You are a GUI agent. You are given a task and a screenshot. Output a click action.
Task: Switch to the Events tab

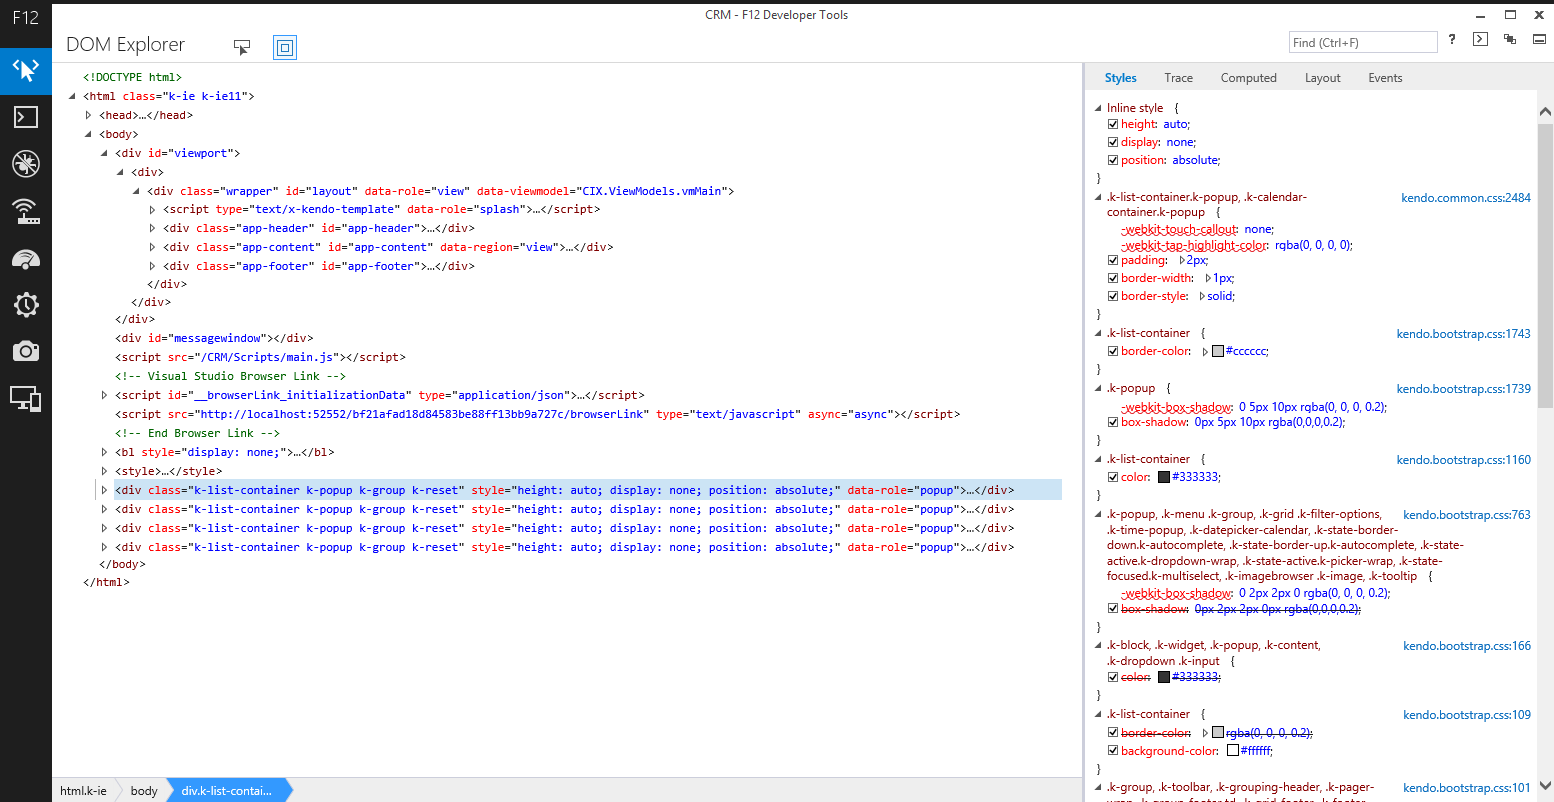[x=1385, y=78]
